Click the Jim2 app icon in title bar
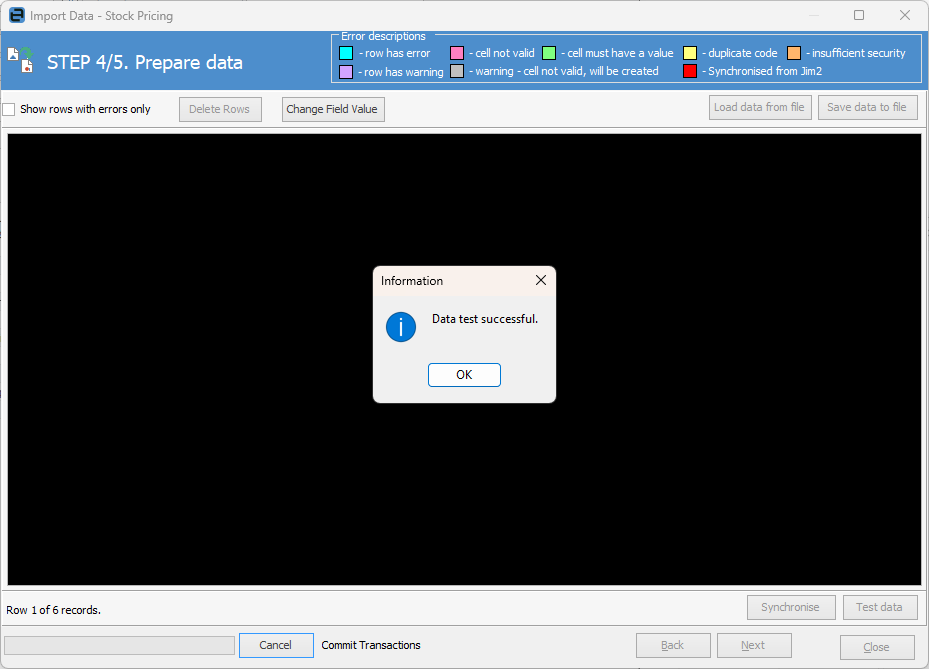Viewport: 929px width, 669px height. pyautogui.click(x=17, y=15)
